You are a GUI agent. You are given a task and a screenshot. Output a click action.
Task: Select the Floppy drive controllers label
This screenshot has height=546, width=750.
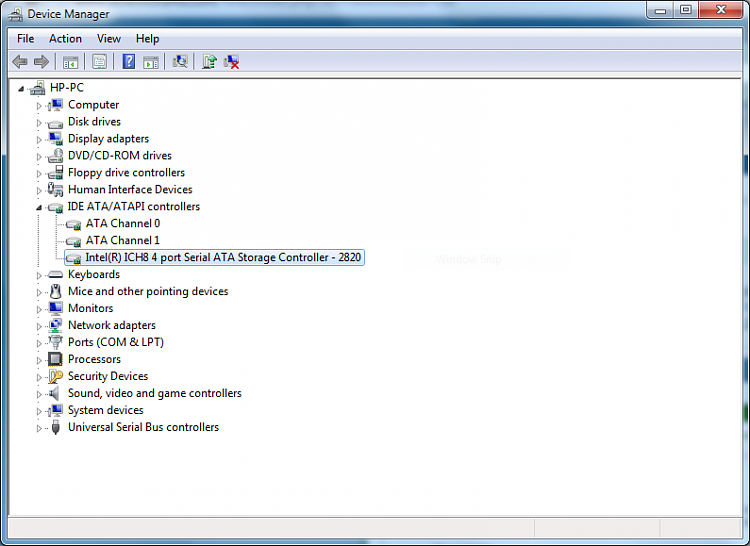(x=126, y=173)
